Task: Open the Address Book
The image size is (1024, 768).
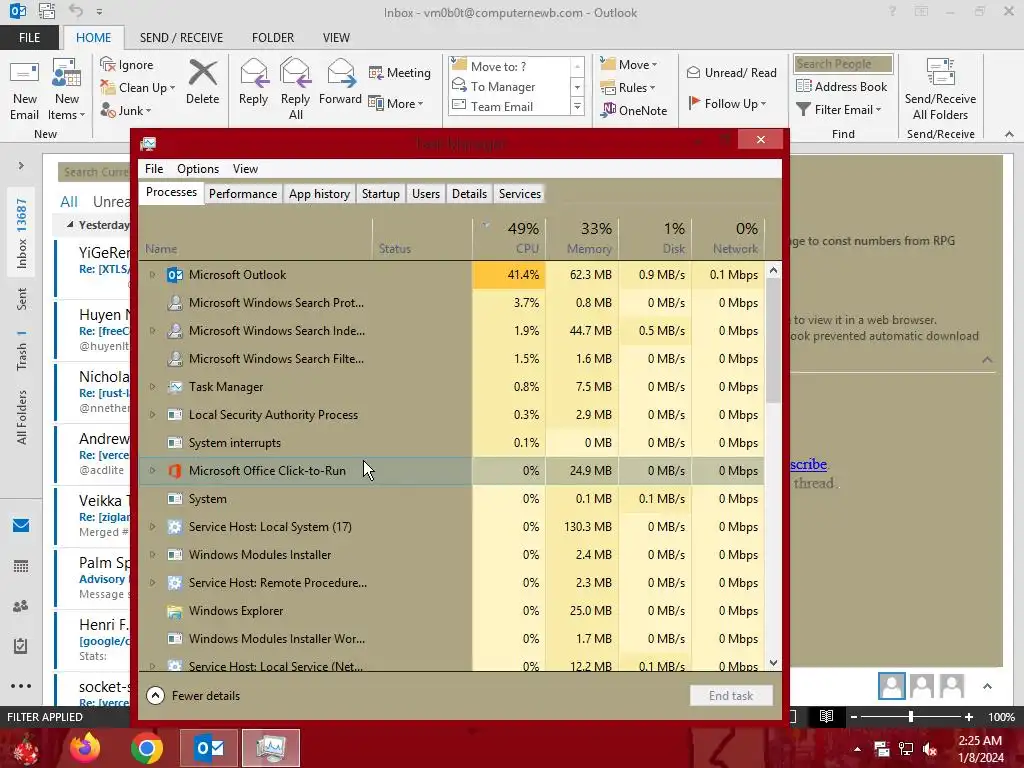Action: point(842,86)
